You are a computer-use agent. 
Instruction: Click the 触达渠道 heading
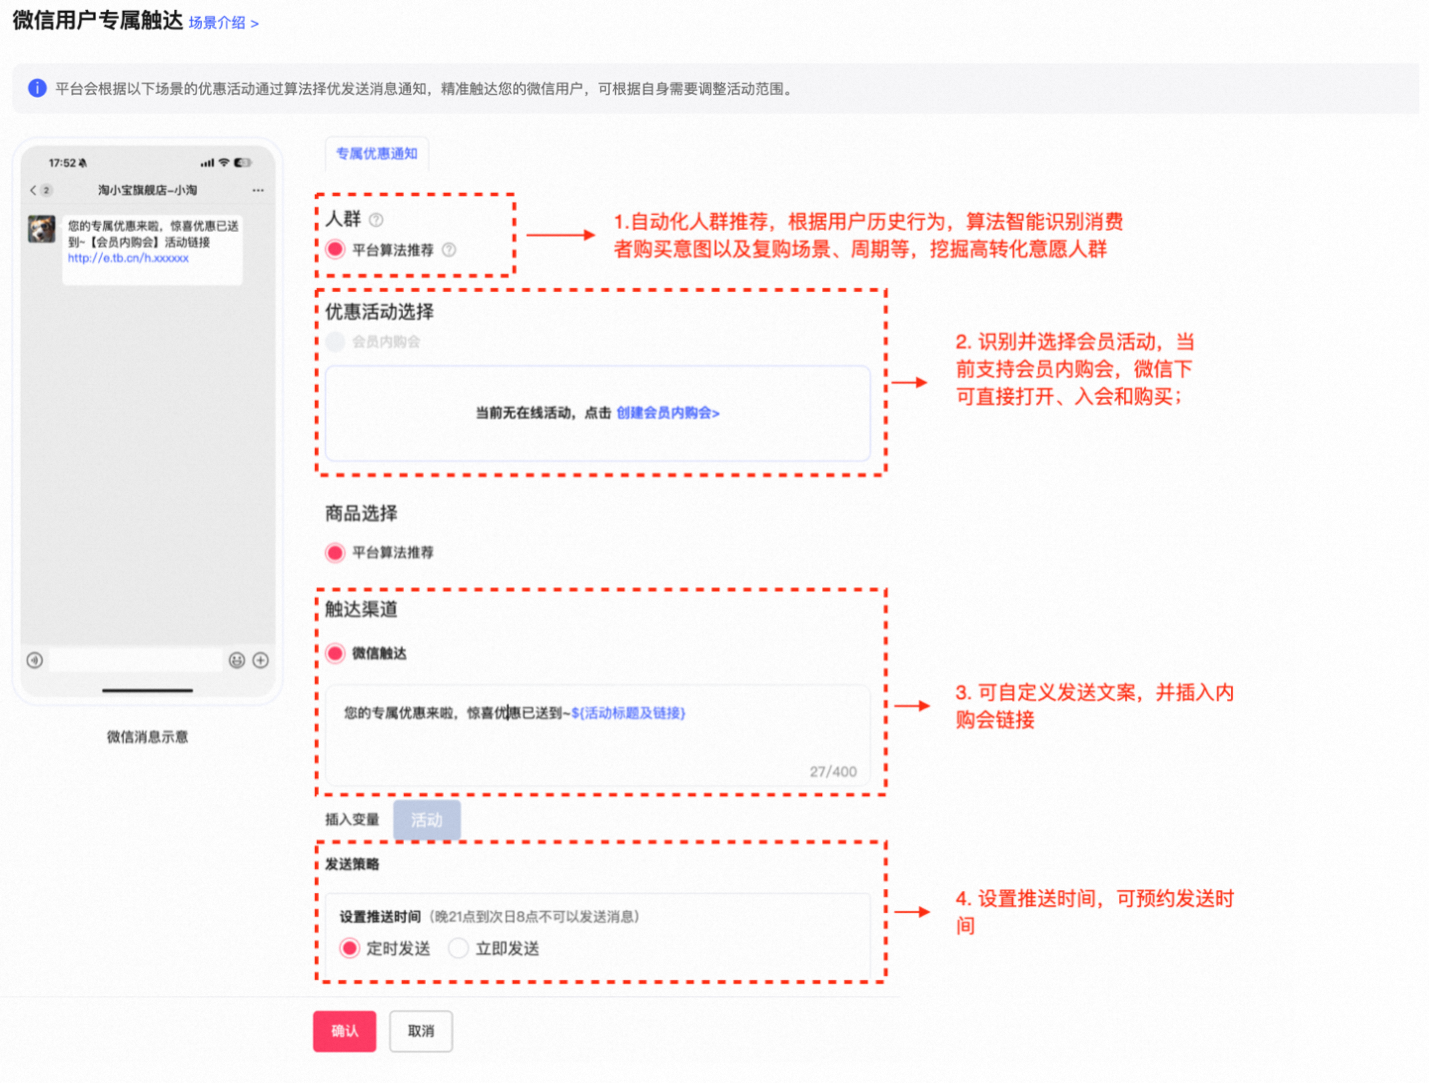tap(361, 609)
